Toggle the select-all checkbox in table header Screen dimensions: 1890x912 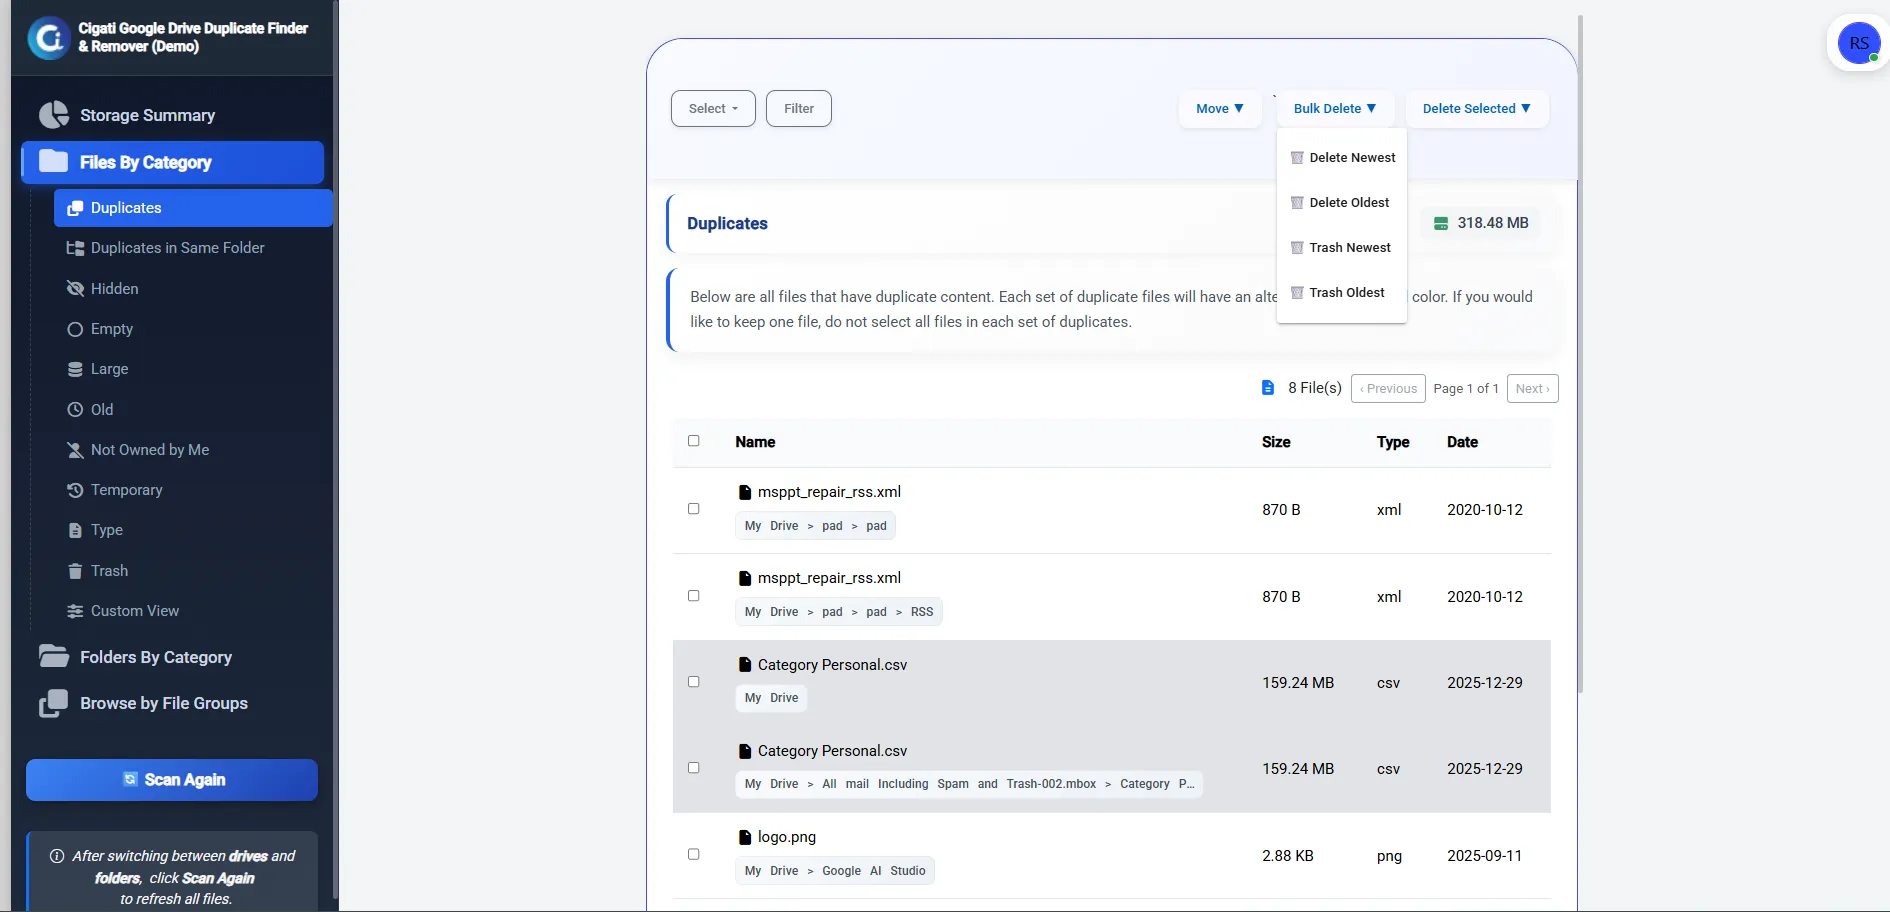pyautogui.click(x=694, y=441)
